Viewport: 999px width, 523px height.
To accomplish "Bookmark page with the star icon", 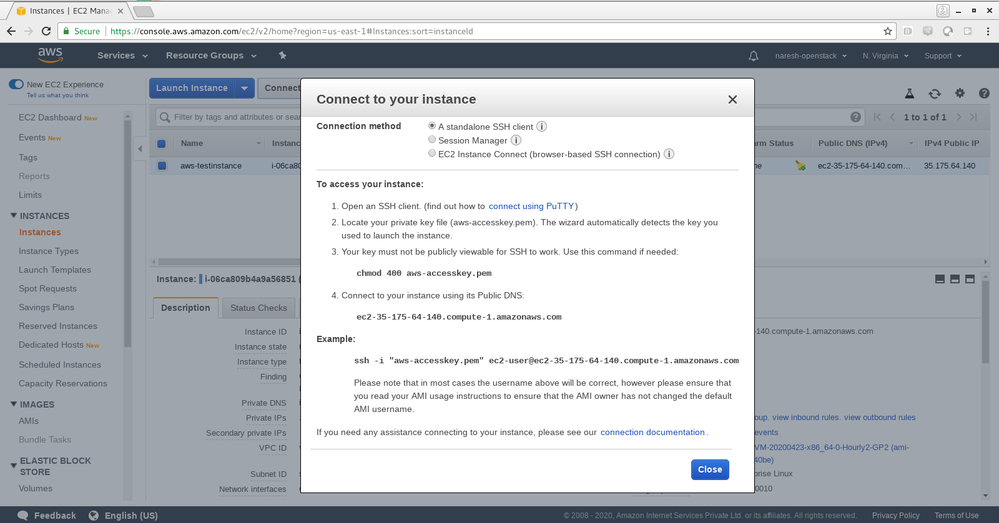I will (887, 31).
